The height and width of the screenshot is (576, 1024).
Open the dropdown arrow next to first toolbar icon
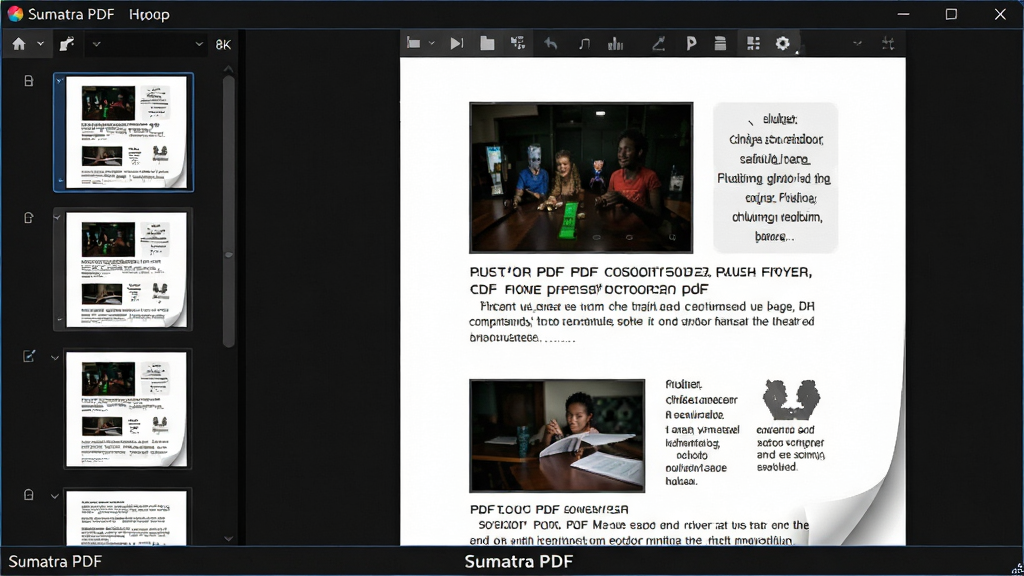432,44
